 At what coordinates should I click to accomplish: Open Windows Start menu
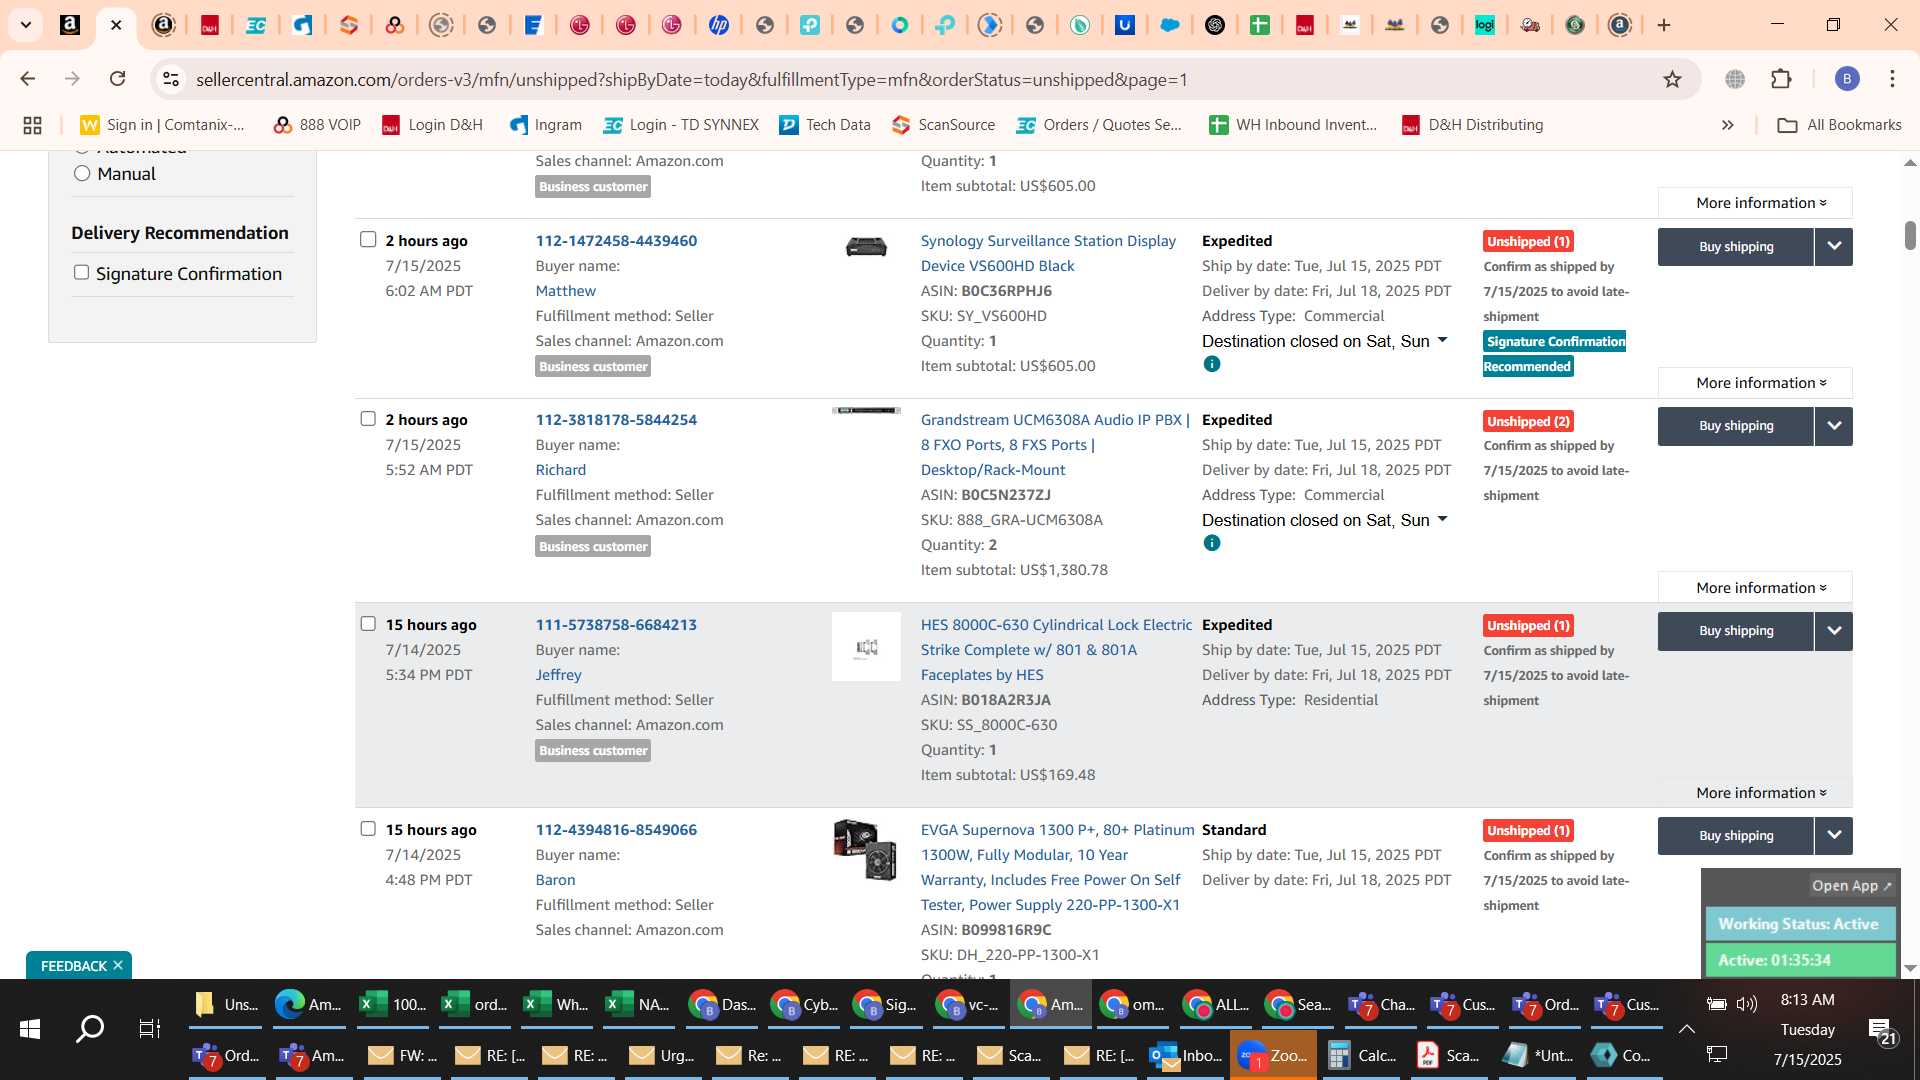pos(30,1028)
